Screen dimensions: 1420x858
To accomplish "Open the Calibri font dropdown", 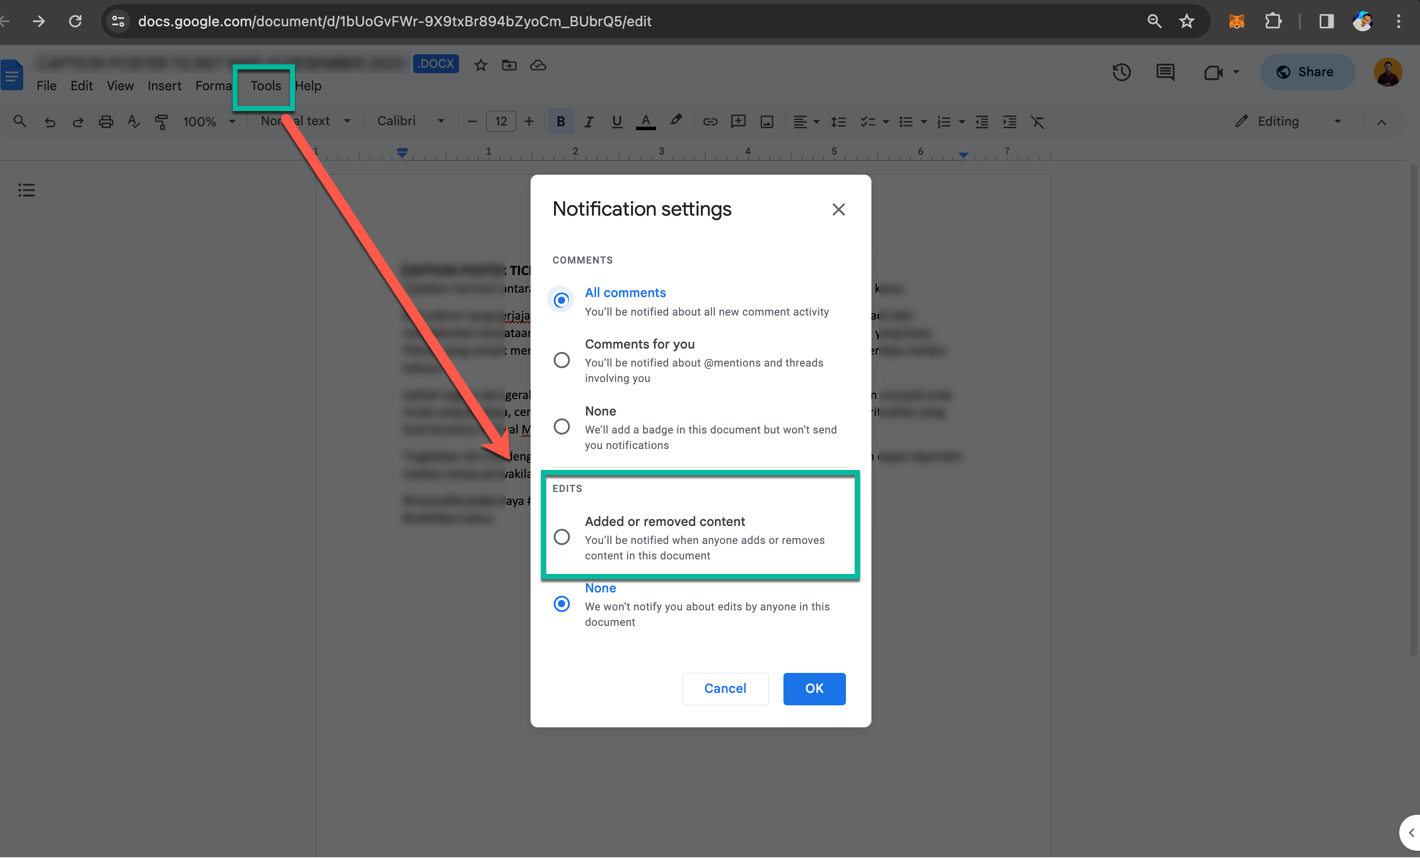I will (410, 121).
